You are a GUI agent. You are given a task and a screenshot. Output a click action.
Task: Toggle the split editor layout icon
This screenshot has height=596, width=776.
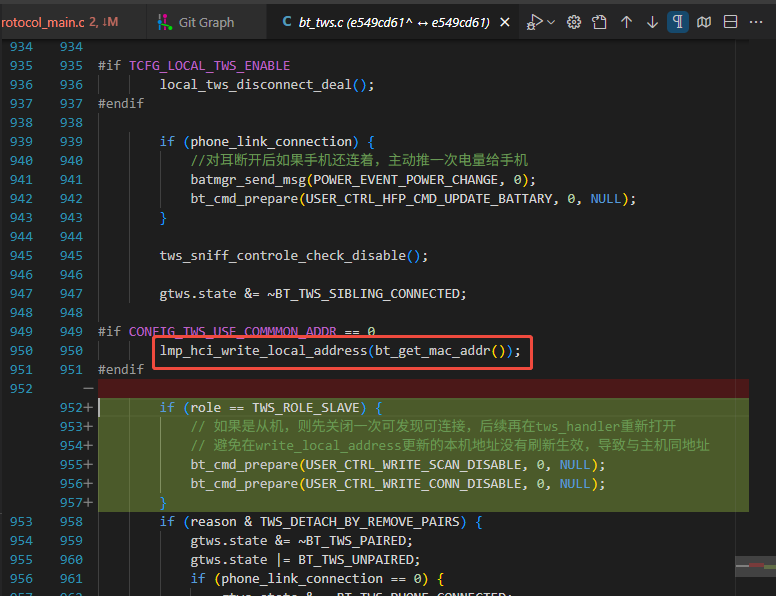click(730, 22)
